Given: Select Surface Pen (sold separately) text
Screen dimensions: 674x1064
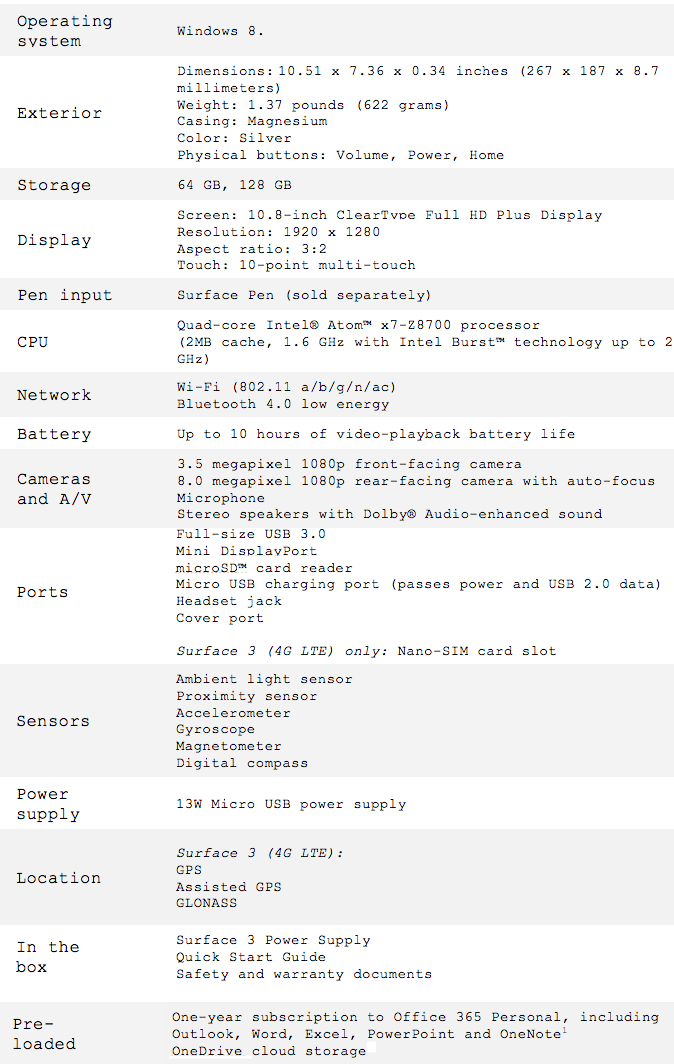Looking at the screenshot, I should click(x=304, y=295).
